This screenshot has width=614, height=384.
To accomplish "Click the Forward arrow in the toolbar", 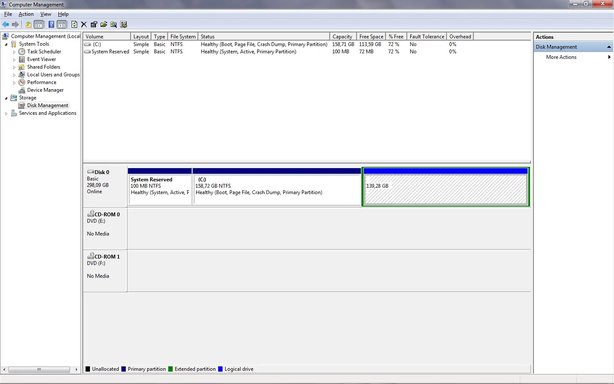I will click(x=15, y=24).
